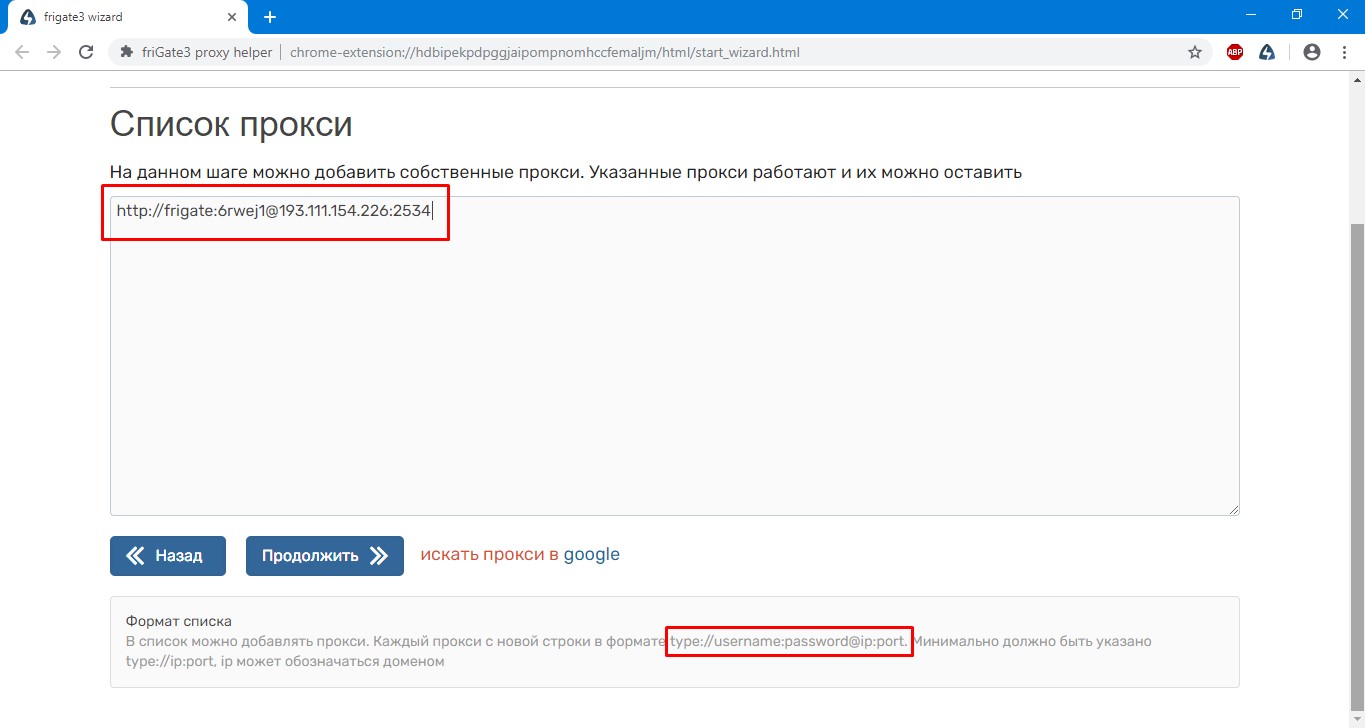Close the frigate3 wizard tab

[x=232, y=17]
